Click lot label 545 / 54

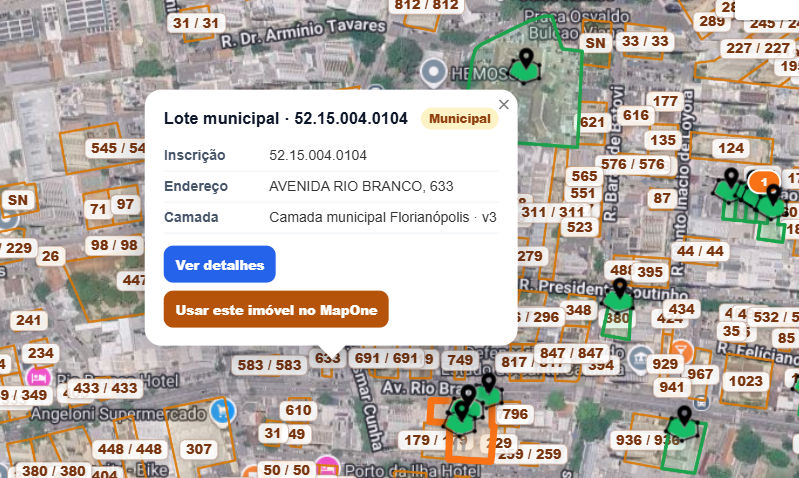click(x=117, y=148)
